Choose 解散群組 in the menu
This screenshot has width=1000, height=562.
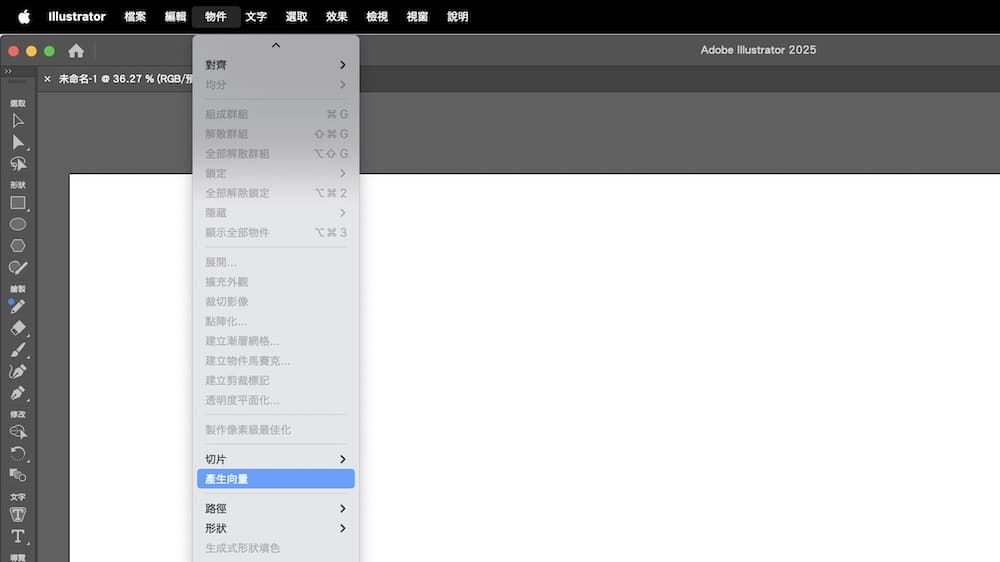276,134
